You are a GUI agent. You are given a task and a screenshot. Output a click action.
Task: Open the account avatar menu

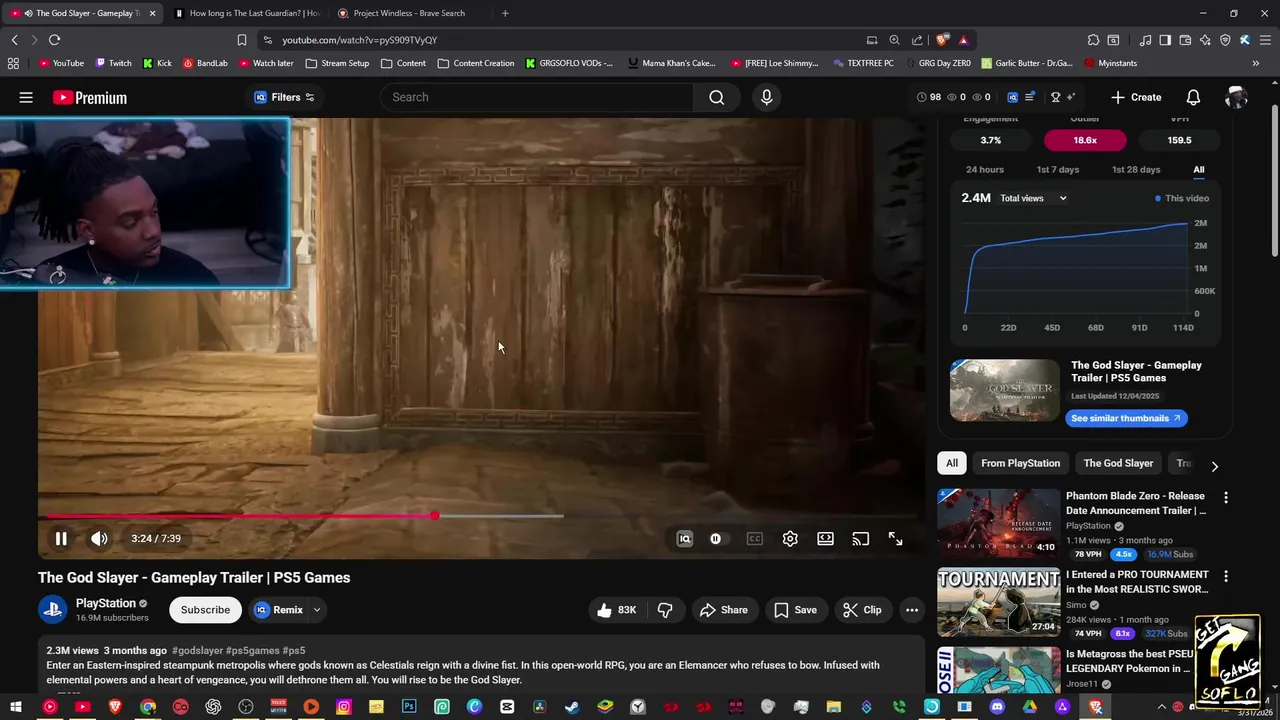pyautogui.click(x=1236, y=97)
